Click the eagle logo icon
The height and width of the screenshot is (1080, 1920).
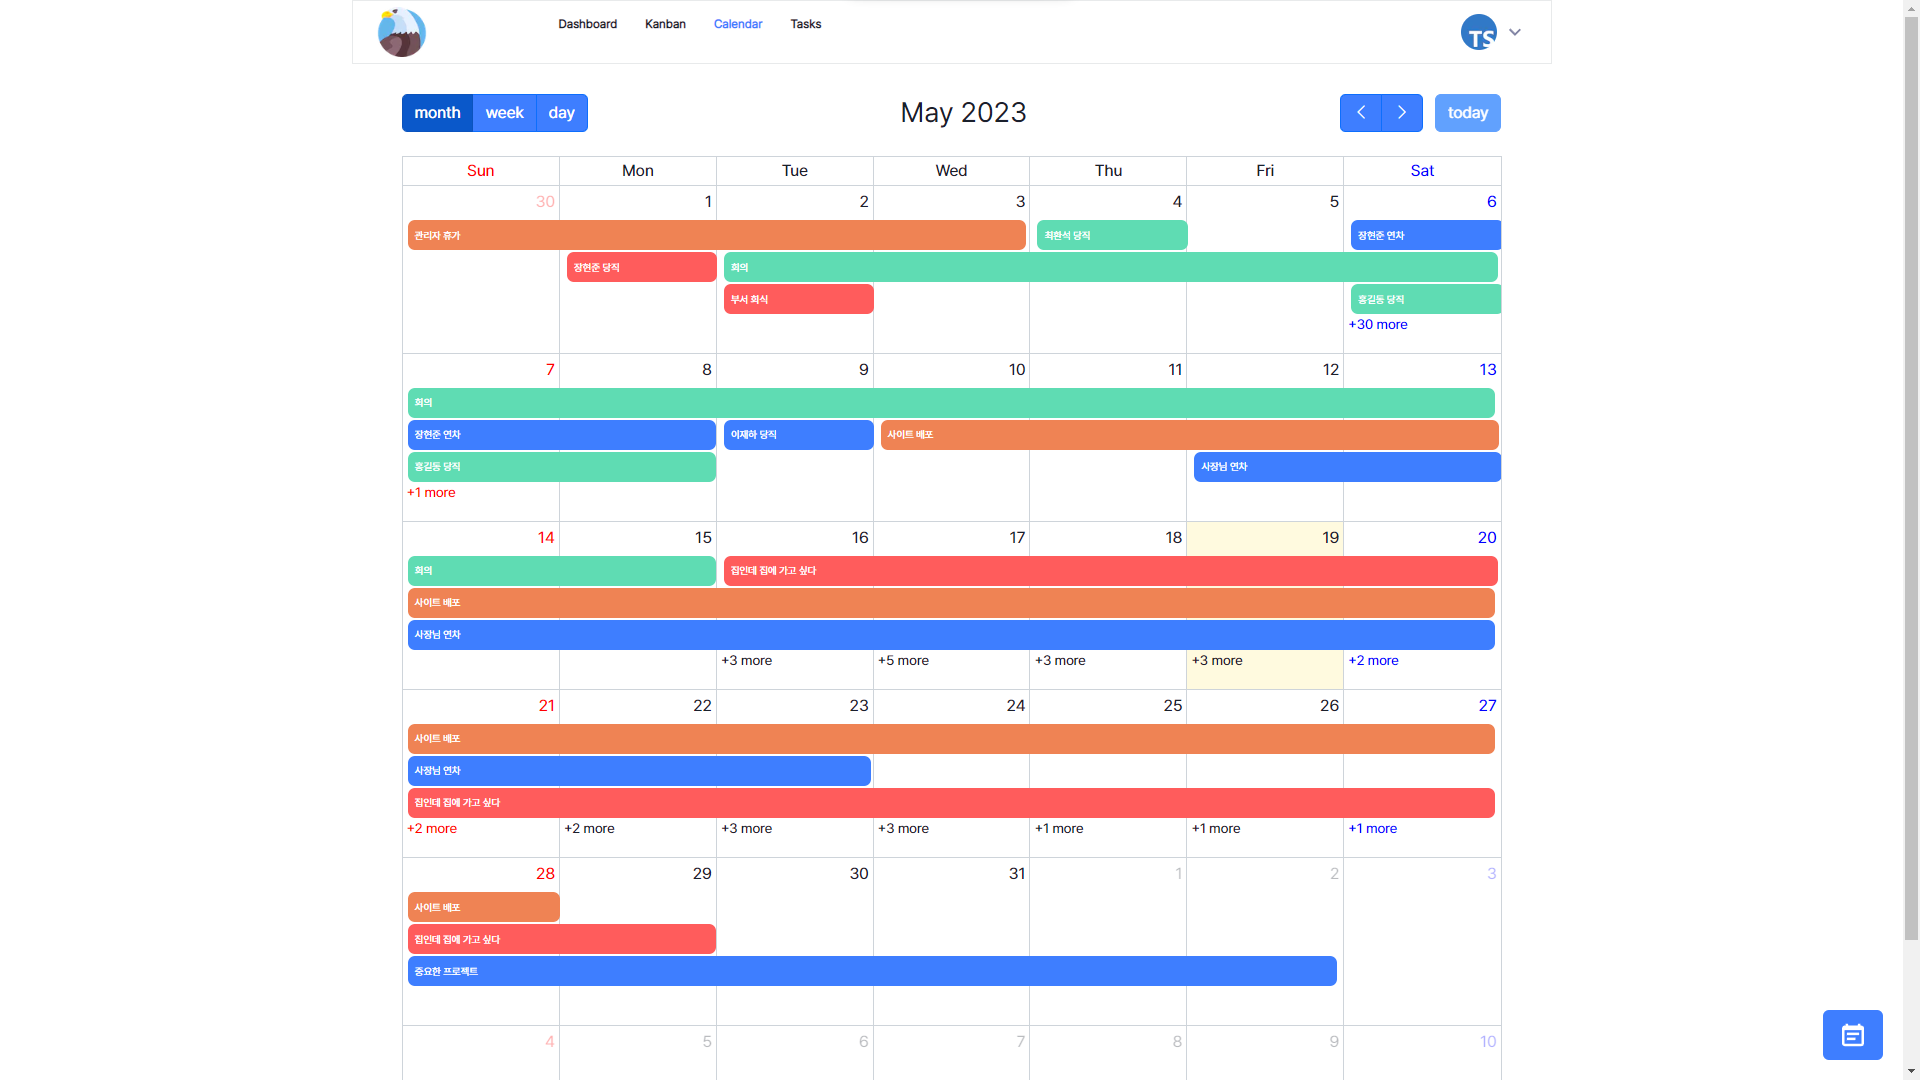coord(402,32)
